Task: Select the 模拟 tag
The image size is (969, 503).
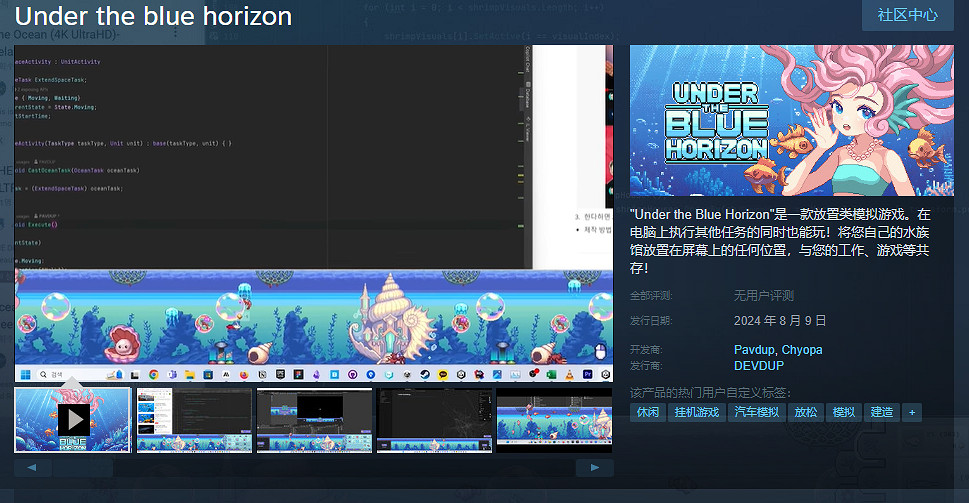Action: (844, 412)
